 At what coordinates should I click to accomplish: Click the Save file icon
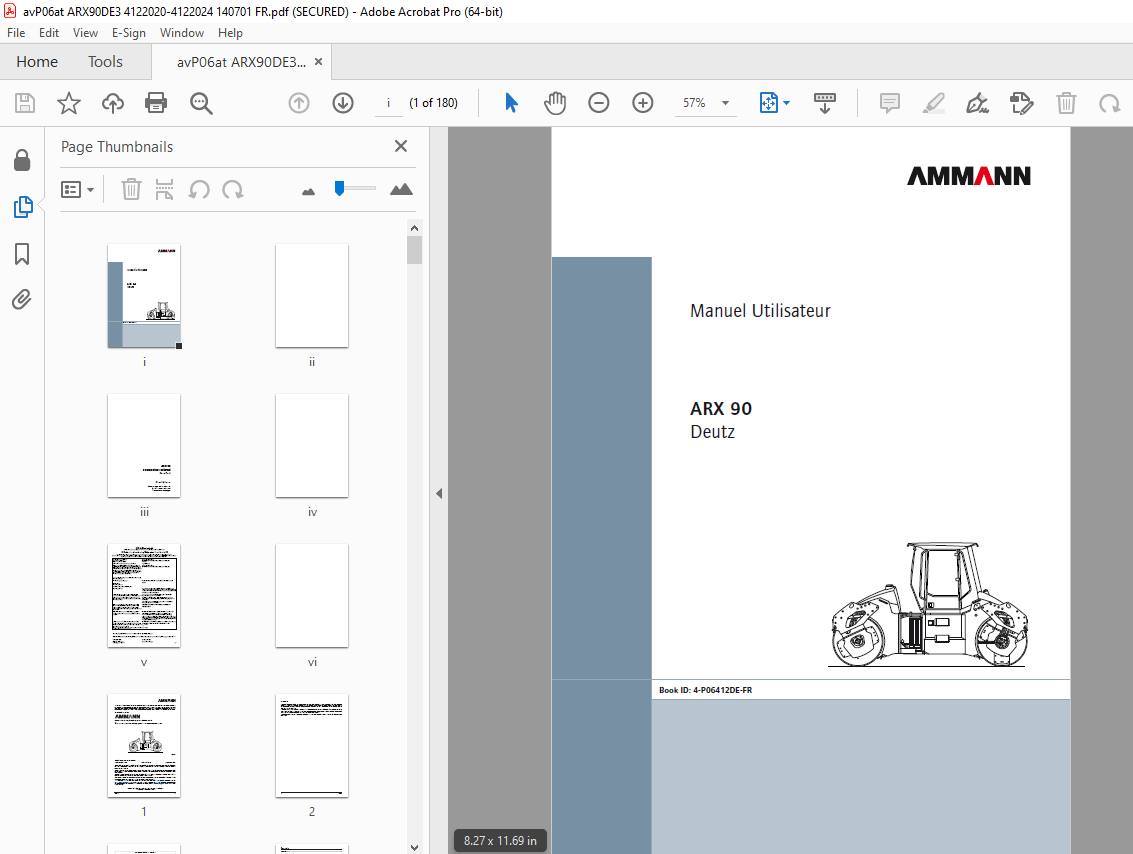coord(25,103)
